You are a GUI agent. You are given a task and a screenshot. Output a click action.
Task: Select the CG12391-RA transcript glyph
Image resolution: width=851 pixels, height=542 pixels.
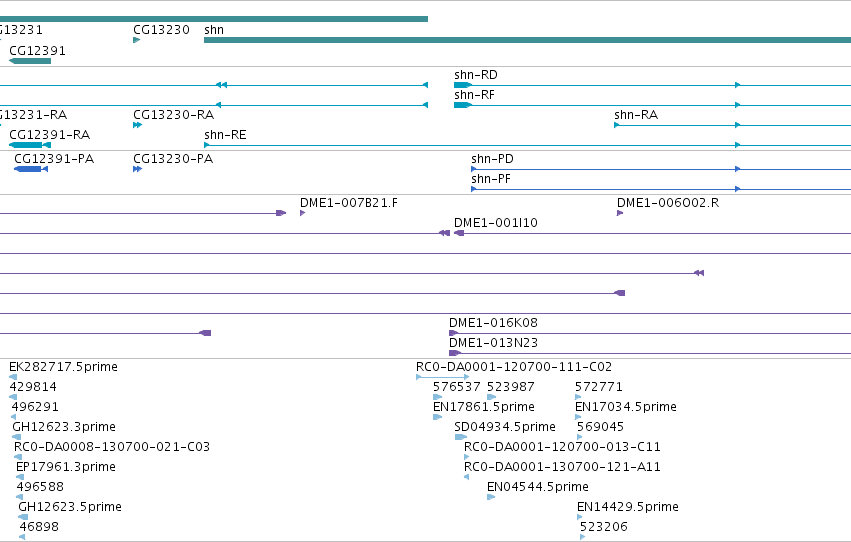[x=30, y=145]
